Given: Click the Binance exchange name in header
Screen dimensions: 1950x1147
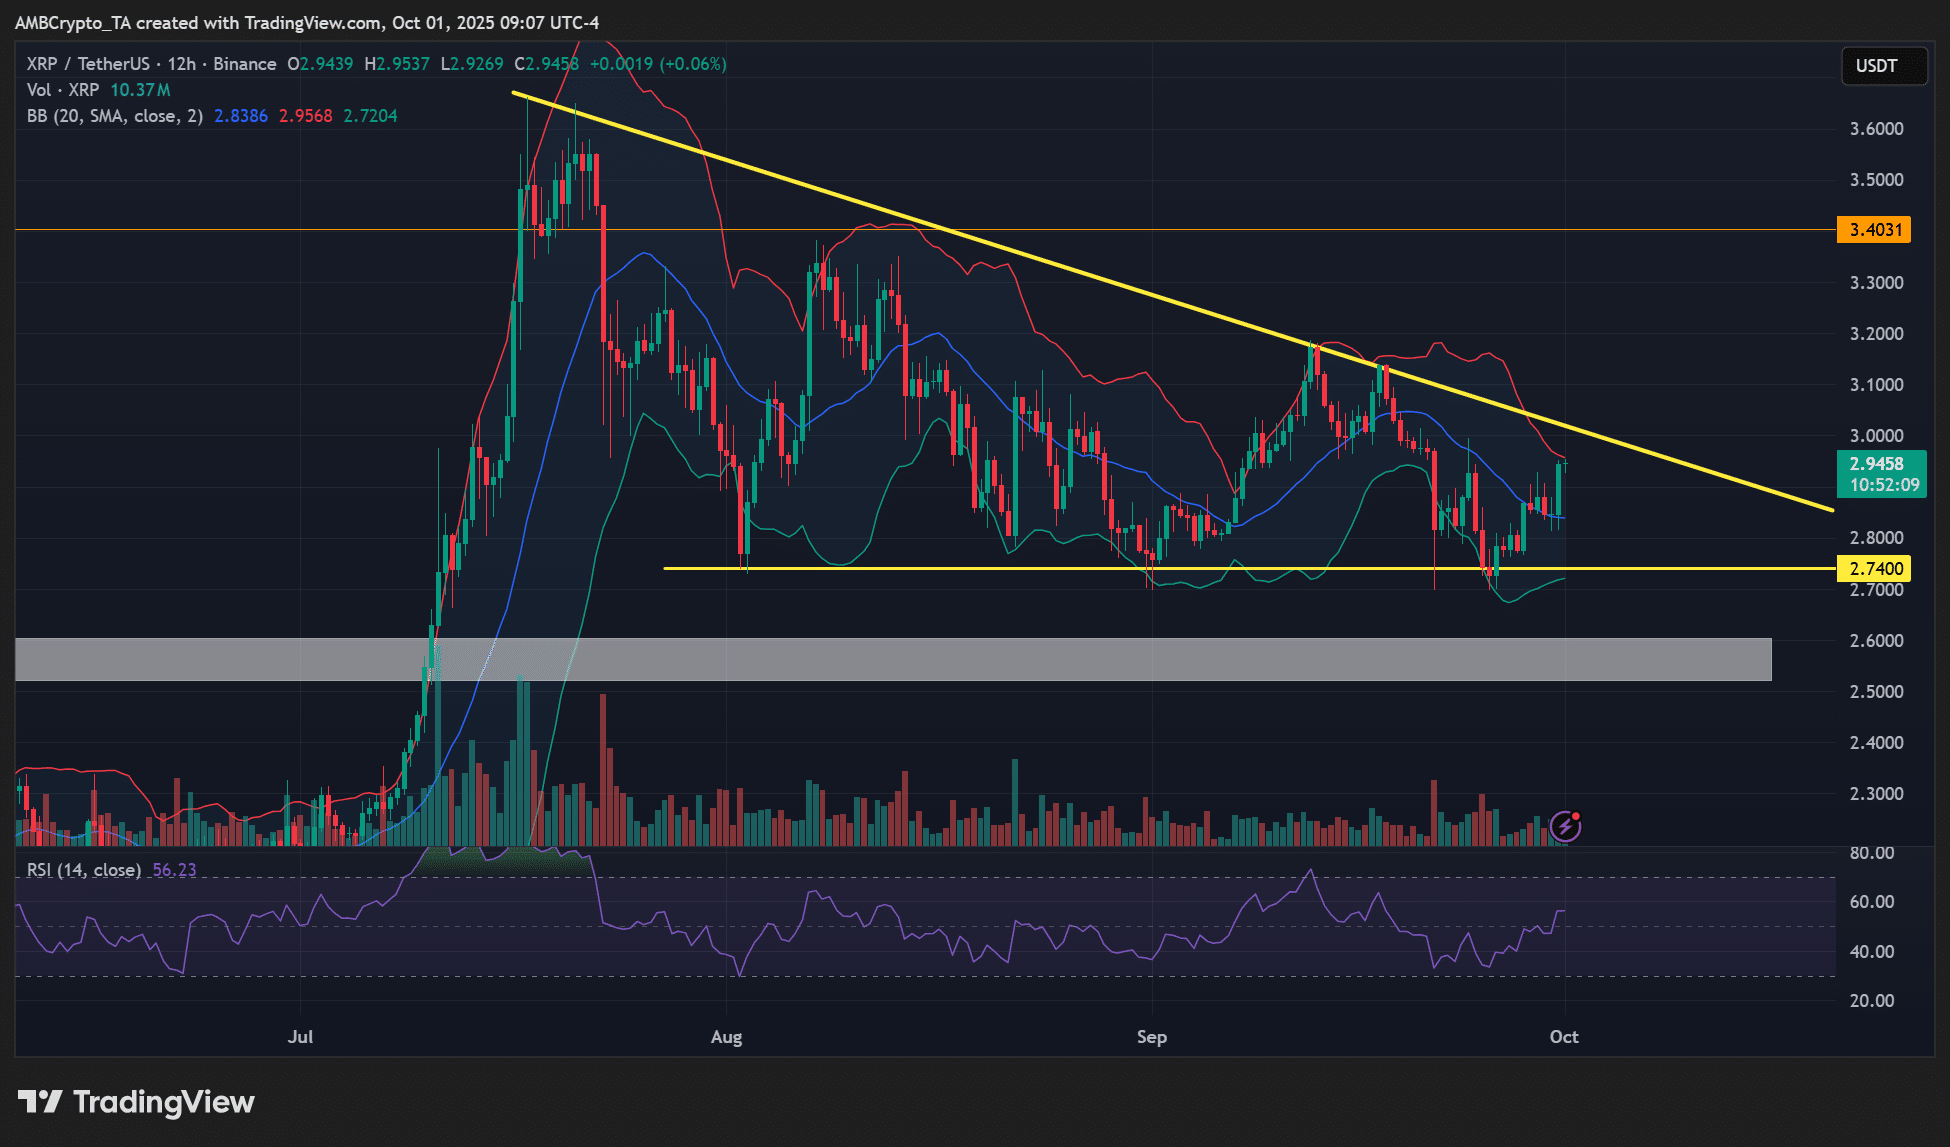Looking at the screenshot, I should pos(245,64).
